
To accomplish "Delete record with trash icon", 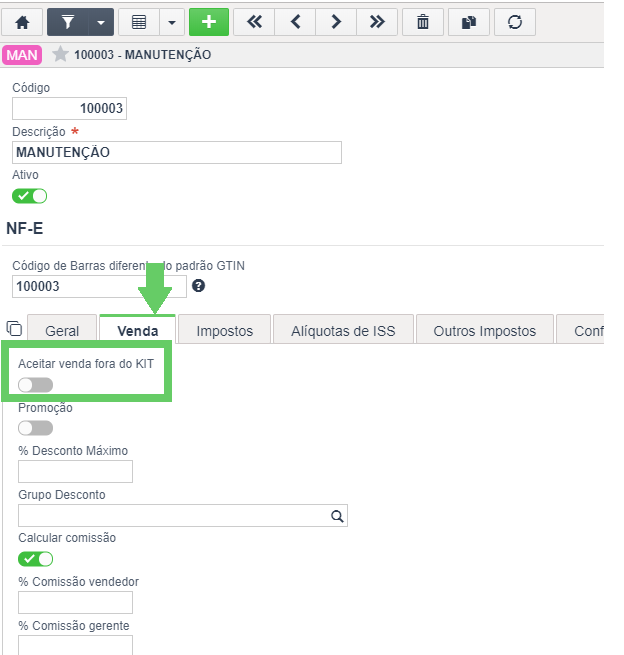I will coord(423,22).
